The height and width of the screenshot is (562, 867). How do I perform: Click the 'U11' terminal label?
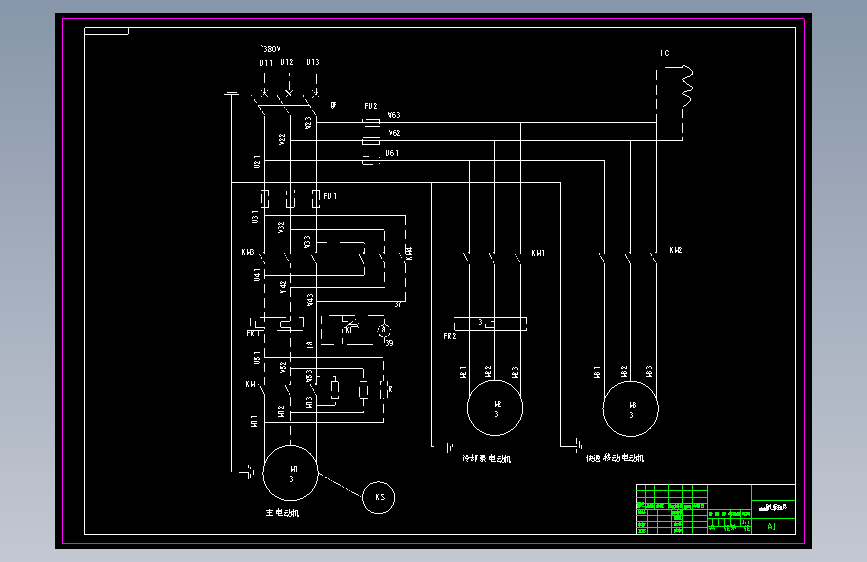pos(266,63)
